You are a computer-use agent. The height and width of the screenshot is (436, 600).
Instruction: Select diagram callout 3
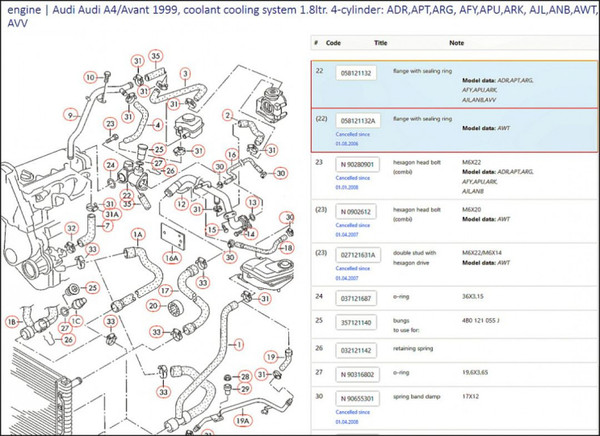click(185, 73)
